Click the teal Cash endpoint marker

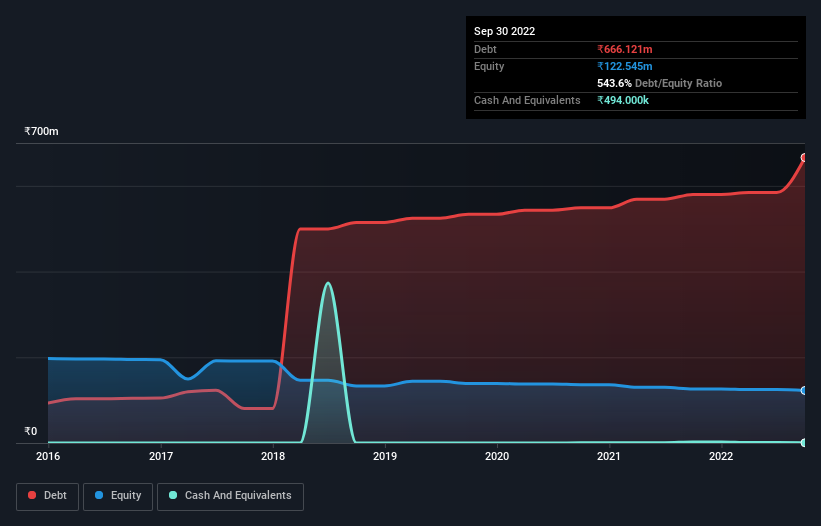tap(804, 443)
